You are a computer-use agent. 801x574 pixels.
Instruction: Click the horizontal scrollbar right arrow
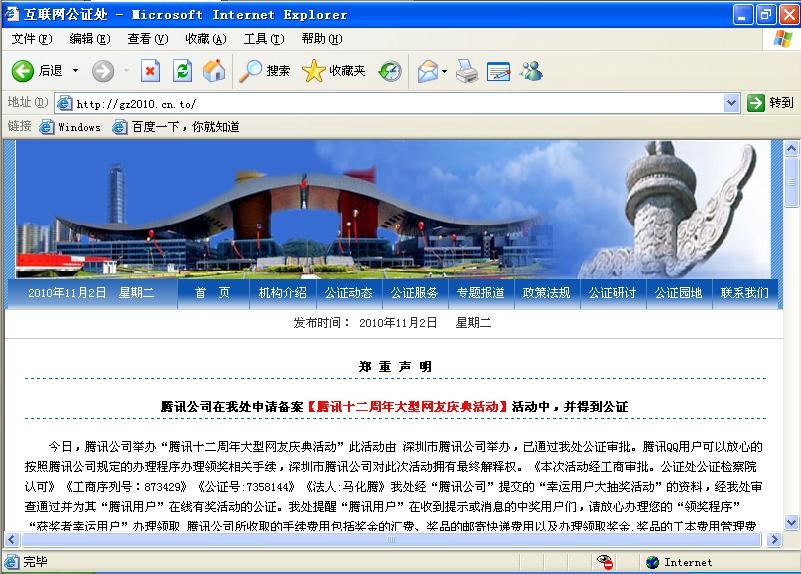click(x=774, y=539)
